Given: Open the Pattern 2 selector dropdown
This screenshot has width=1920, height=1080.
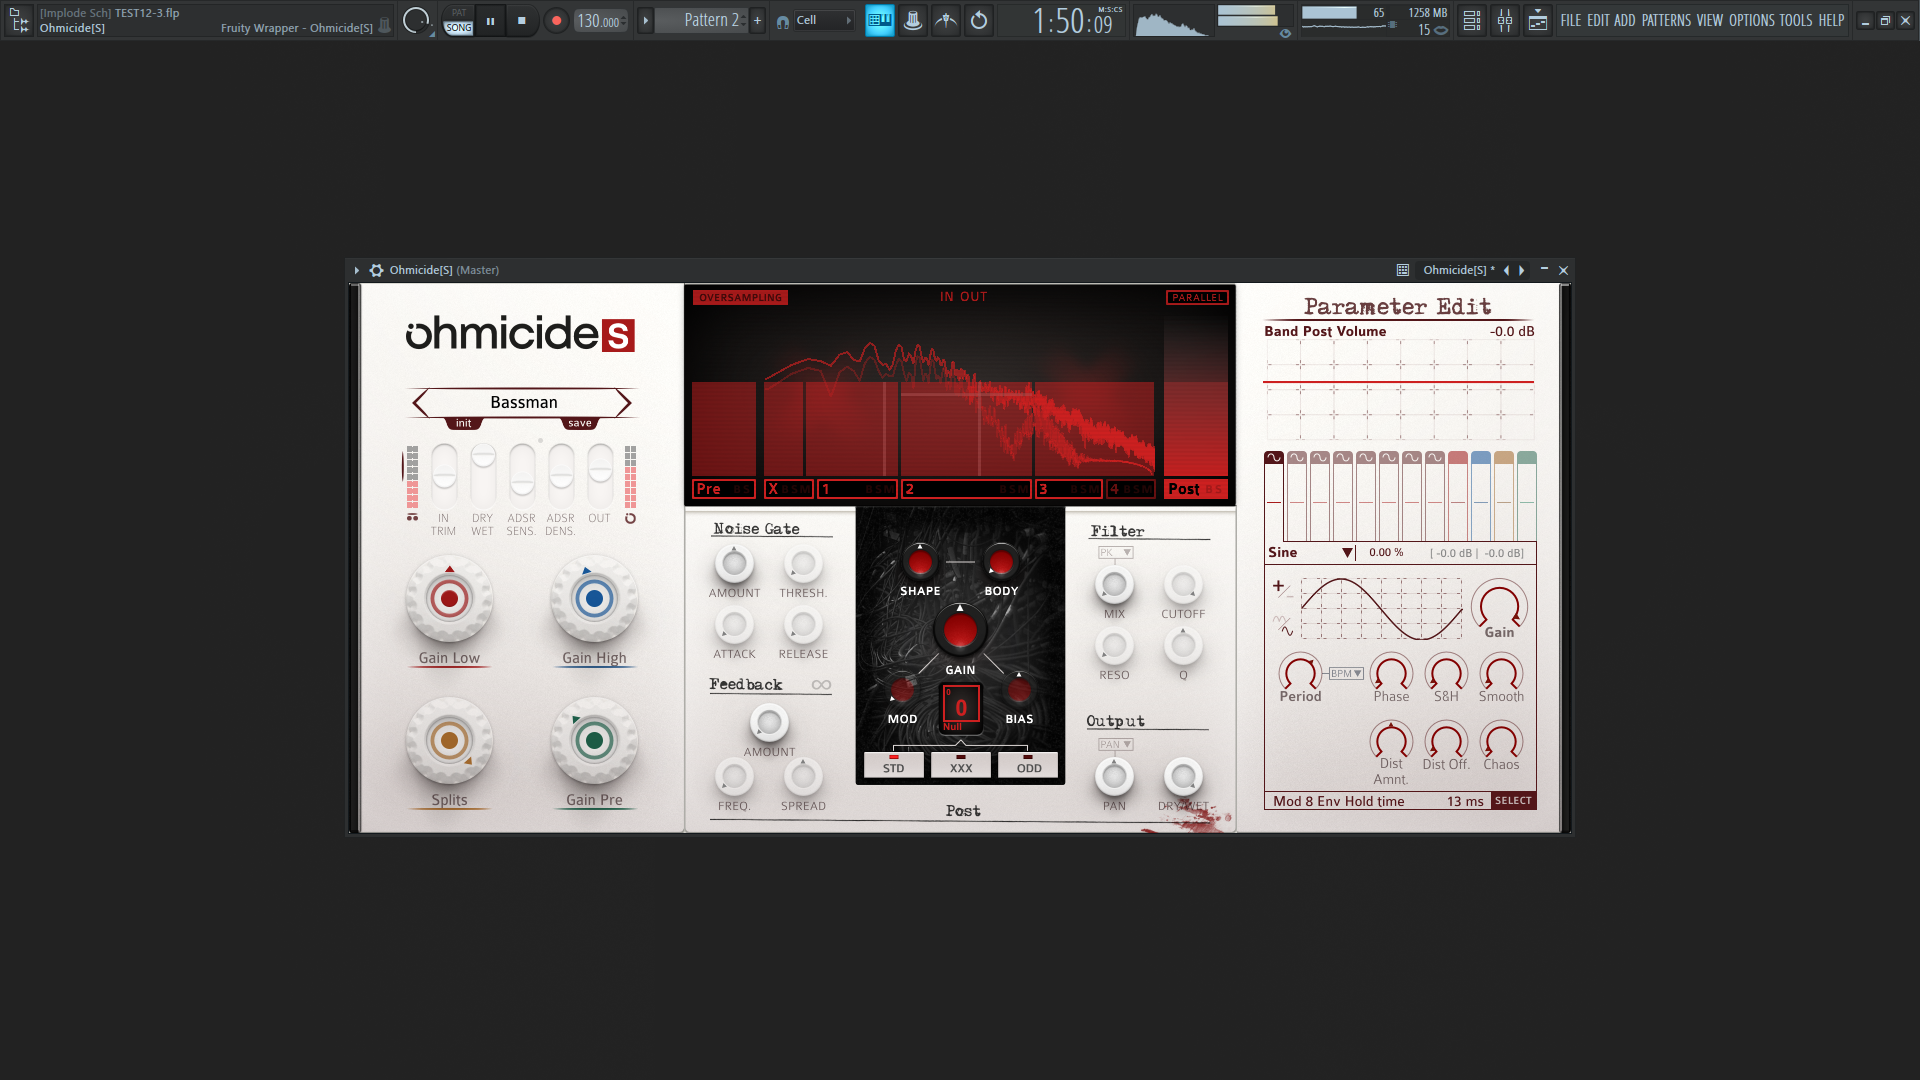Looking at the screenshot, I should [702, 20].
